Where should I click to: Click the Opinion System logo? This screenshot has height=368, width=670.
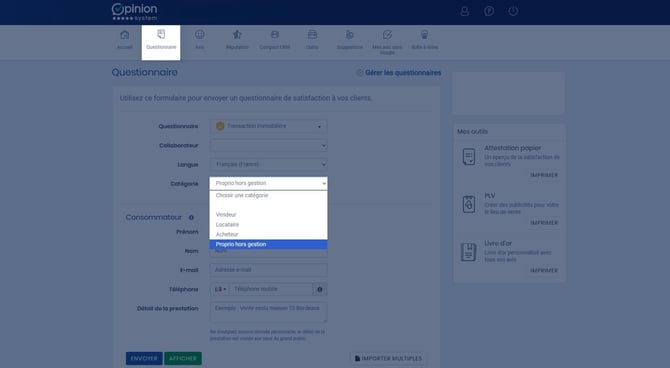click(x=135, y=12)
